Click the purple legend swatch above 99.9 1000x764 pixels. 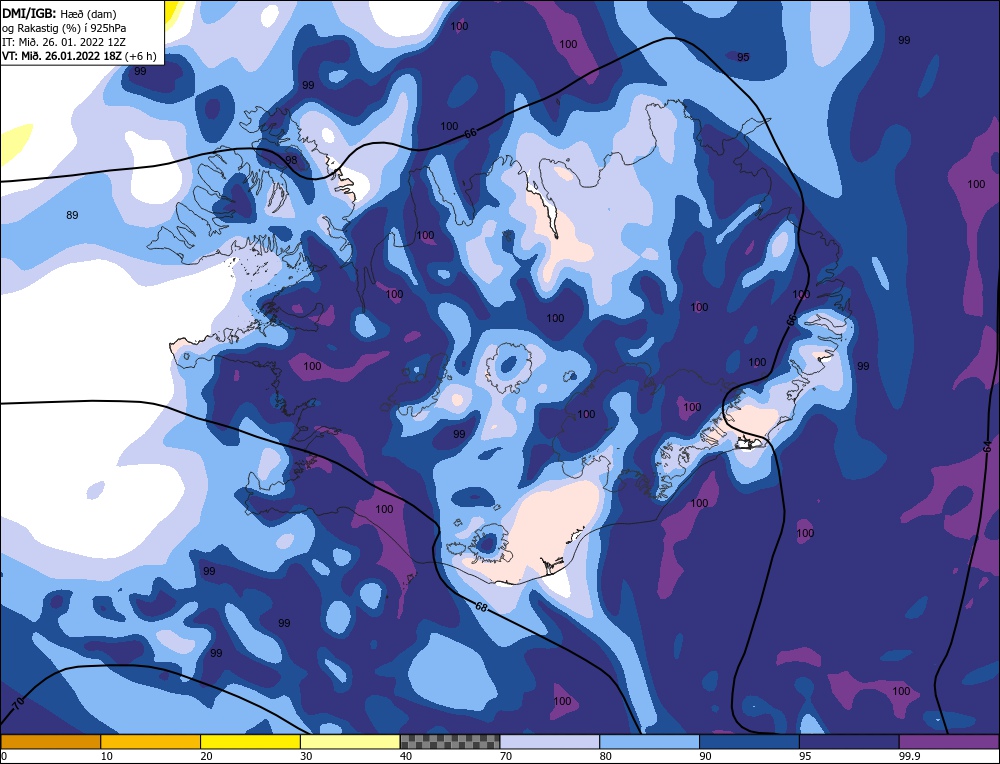[949, 741]
